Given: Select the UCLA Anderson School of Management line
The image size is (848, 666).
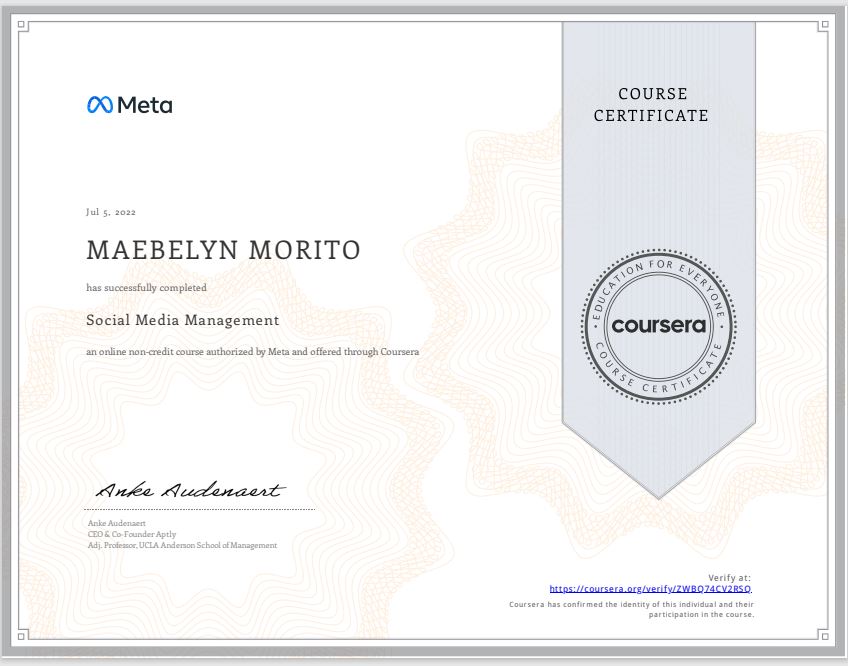Looking at the screenshot, I should point(182,545).
